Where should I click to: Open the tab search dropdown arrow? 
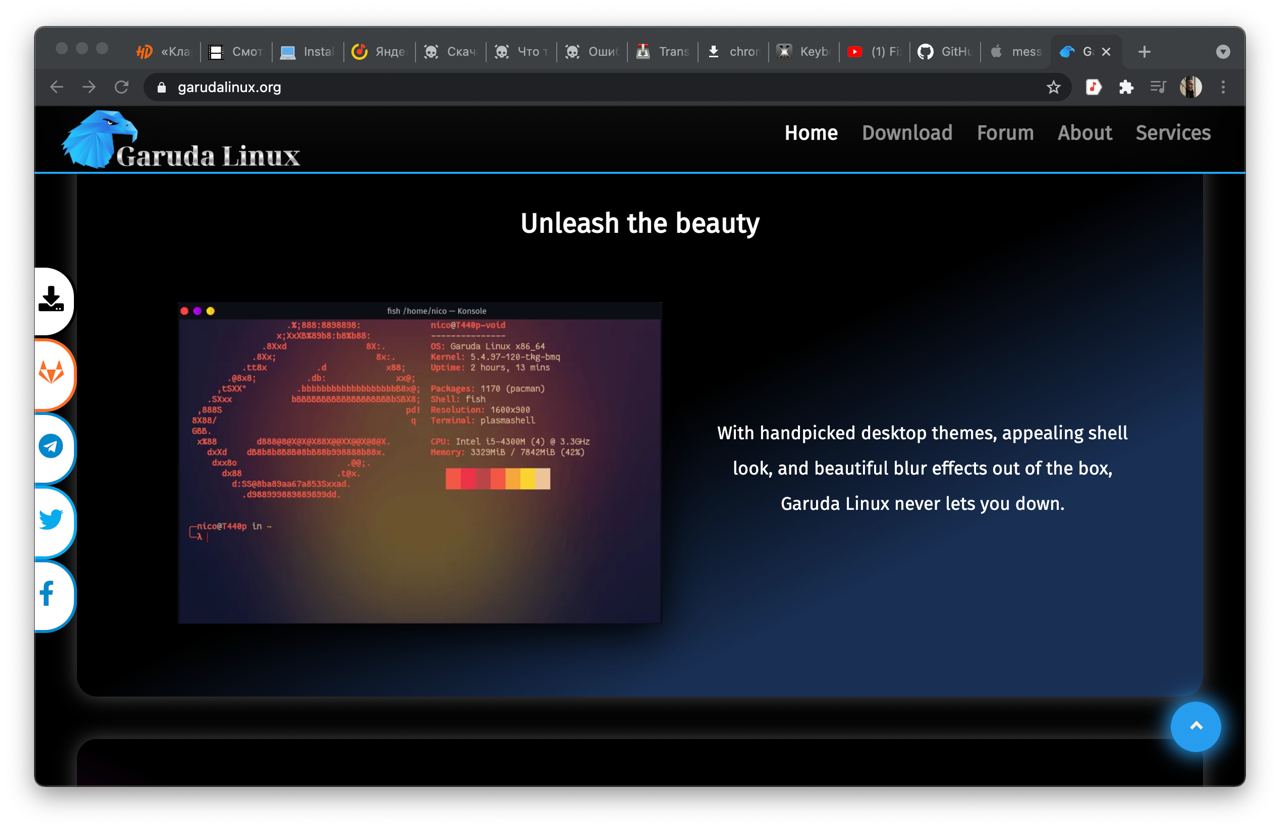point(1223,52)
